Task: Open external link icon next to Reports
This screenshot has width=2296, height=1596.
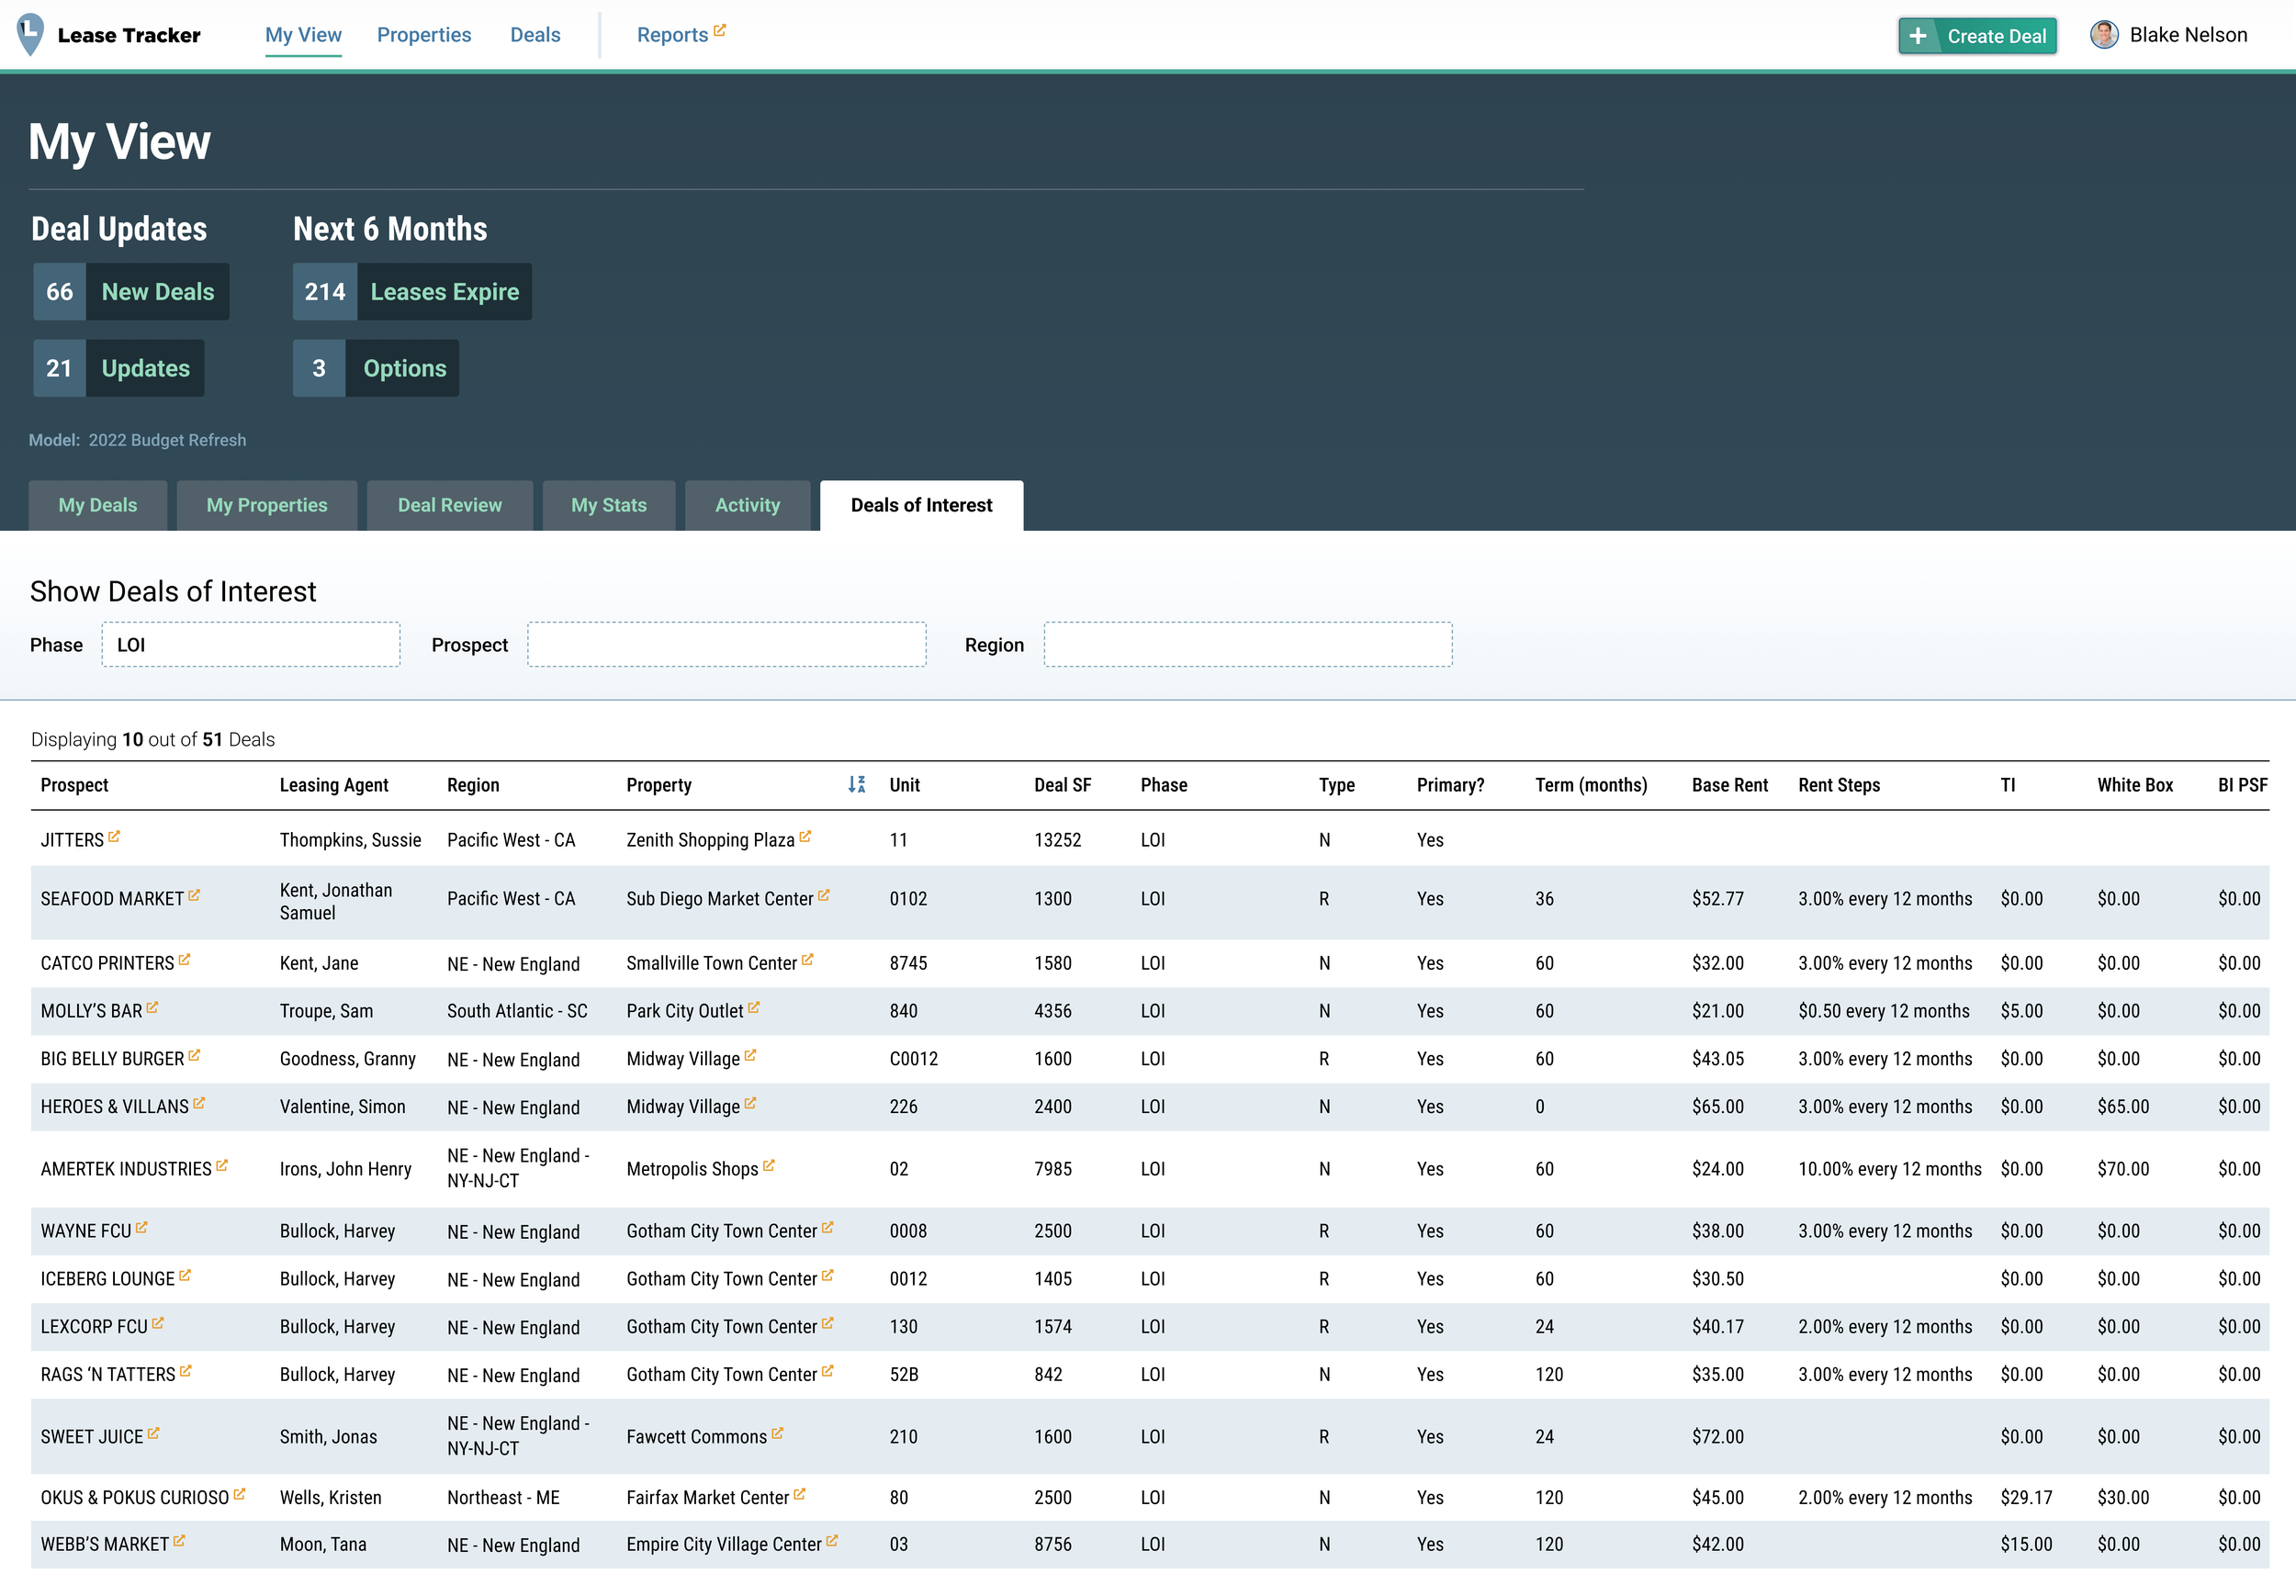Action: pos(719,30)
